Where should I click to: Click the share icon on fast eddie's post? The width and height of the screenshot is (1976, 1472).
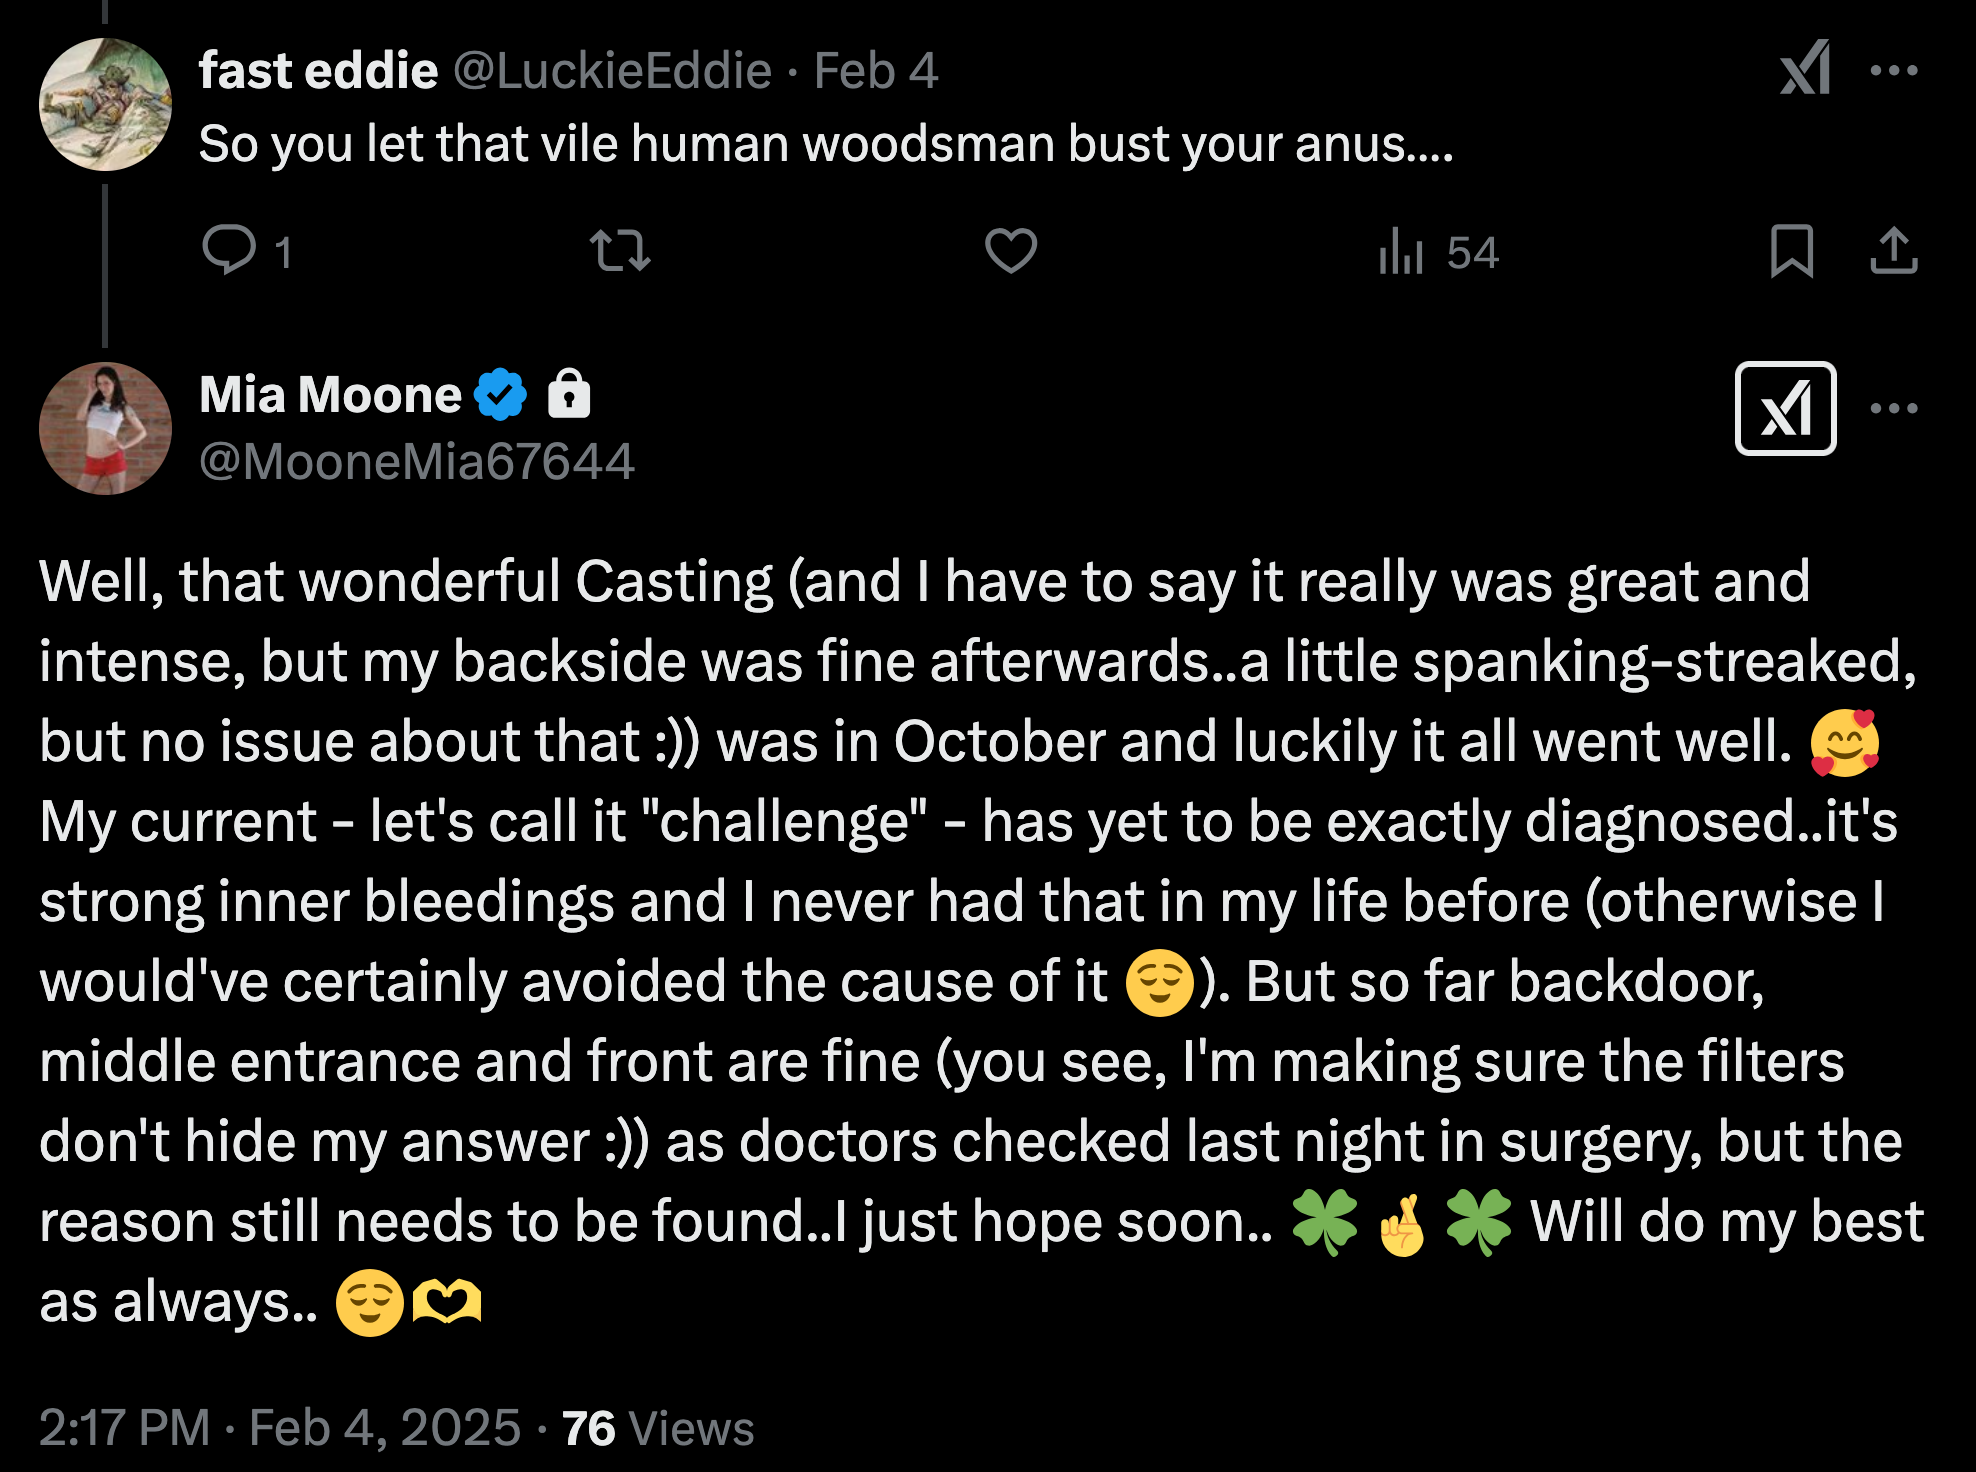(x=1893, y=250)
